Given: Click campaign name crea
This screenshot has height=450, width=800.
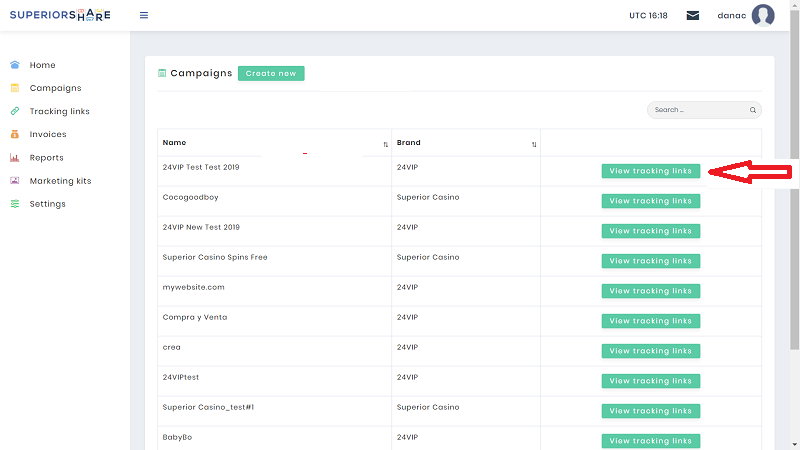Looking at the screenshot, I should (171, 347).
